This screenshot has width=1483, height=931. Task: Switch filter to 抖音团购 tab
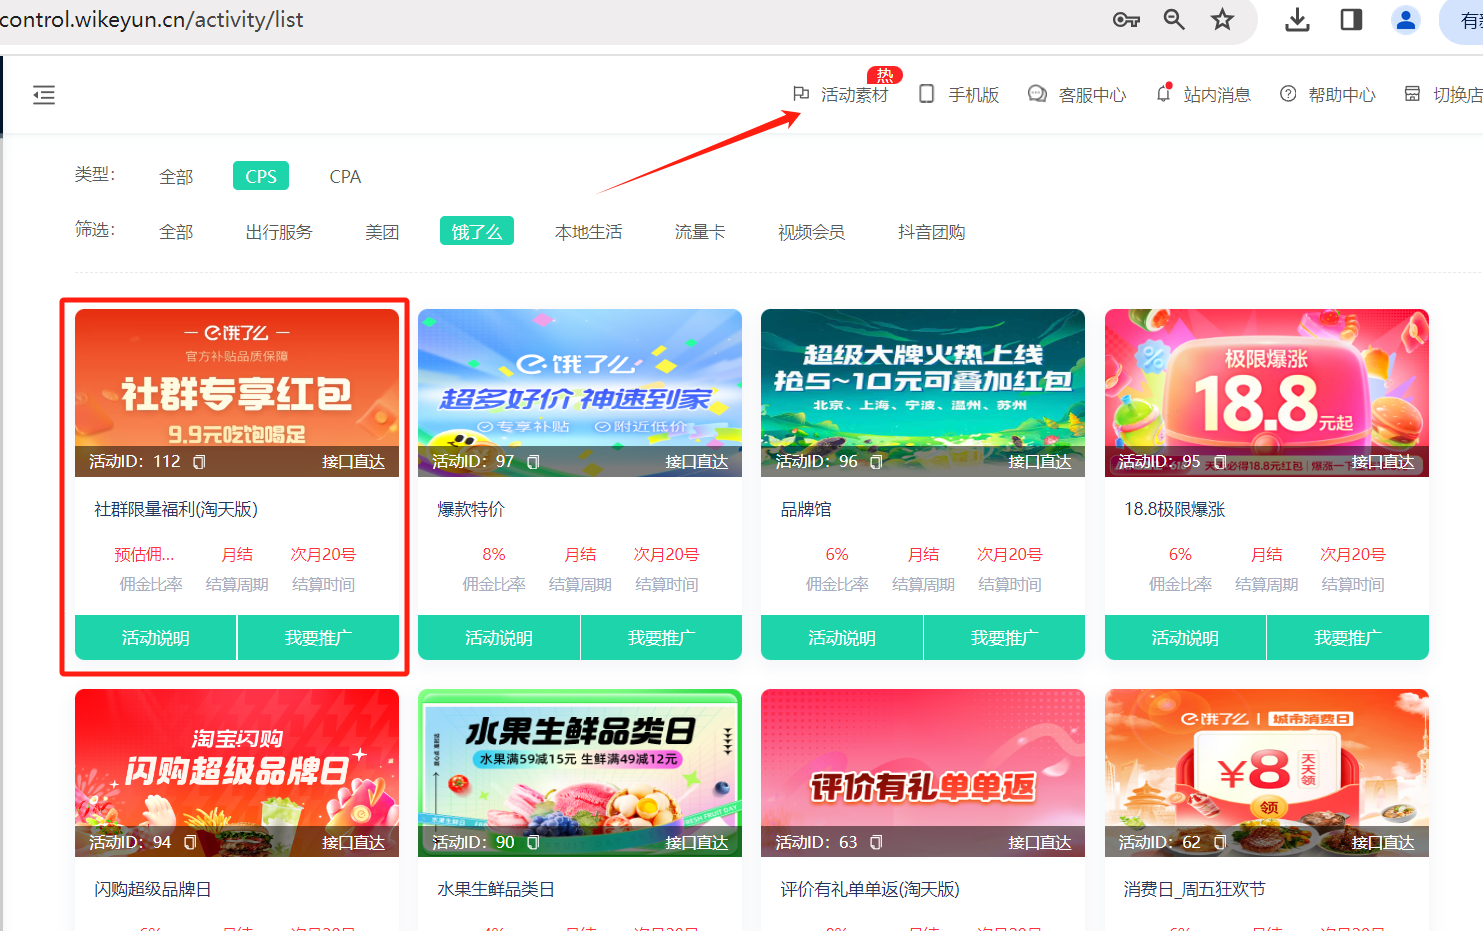(931, 232)
